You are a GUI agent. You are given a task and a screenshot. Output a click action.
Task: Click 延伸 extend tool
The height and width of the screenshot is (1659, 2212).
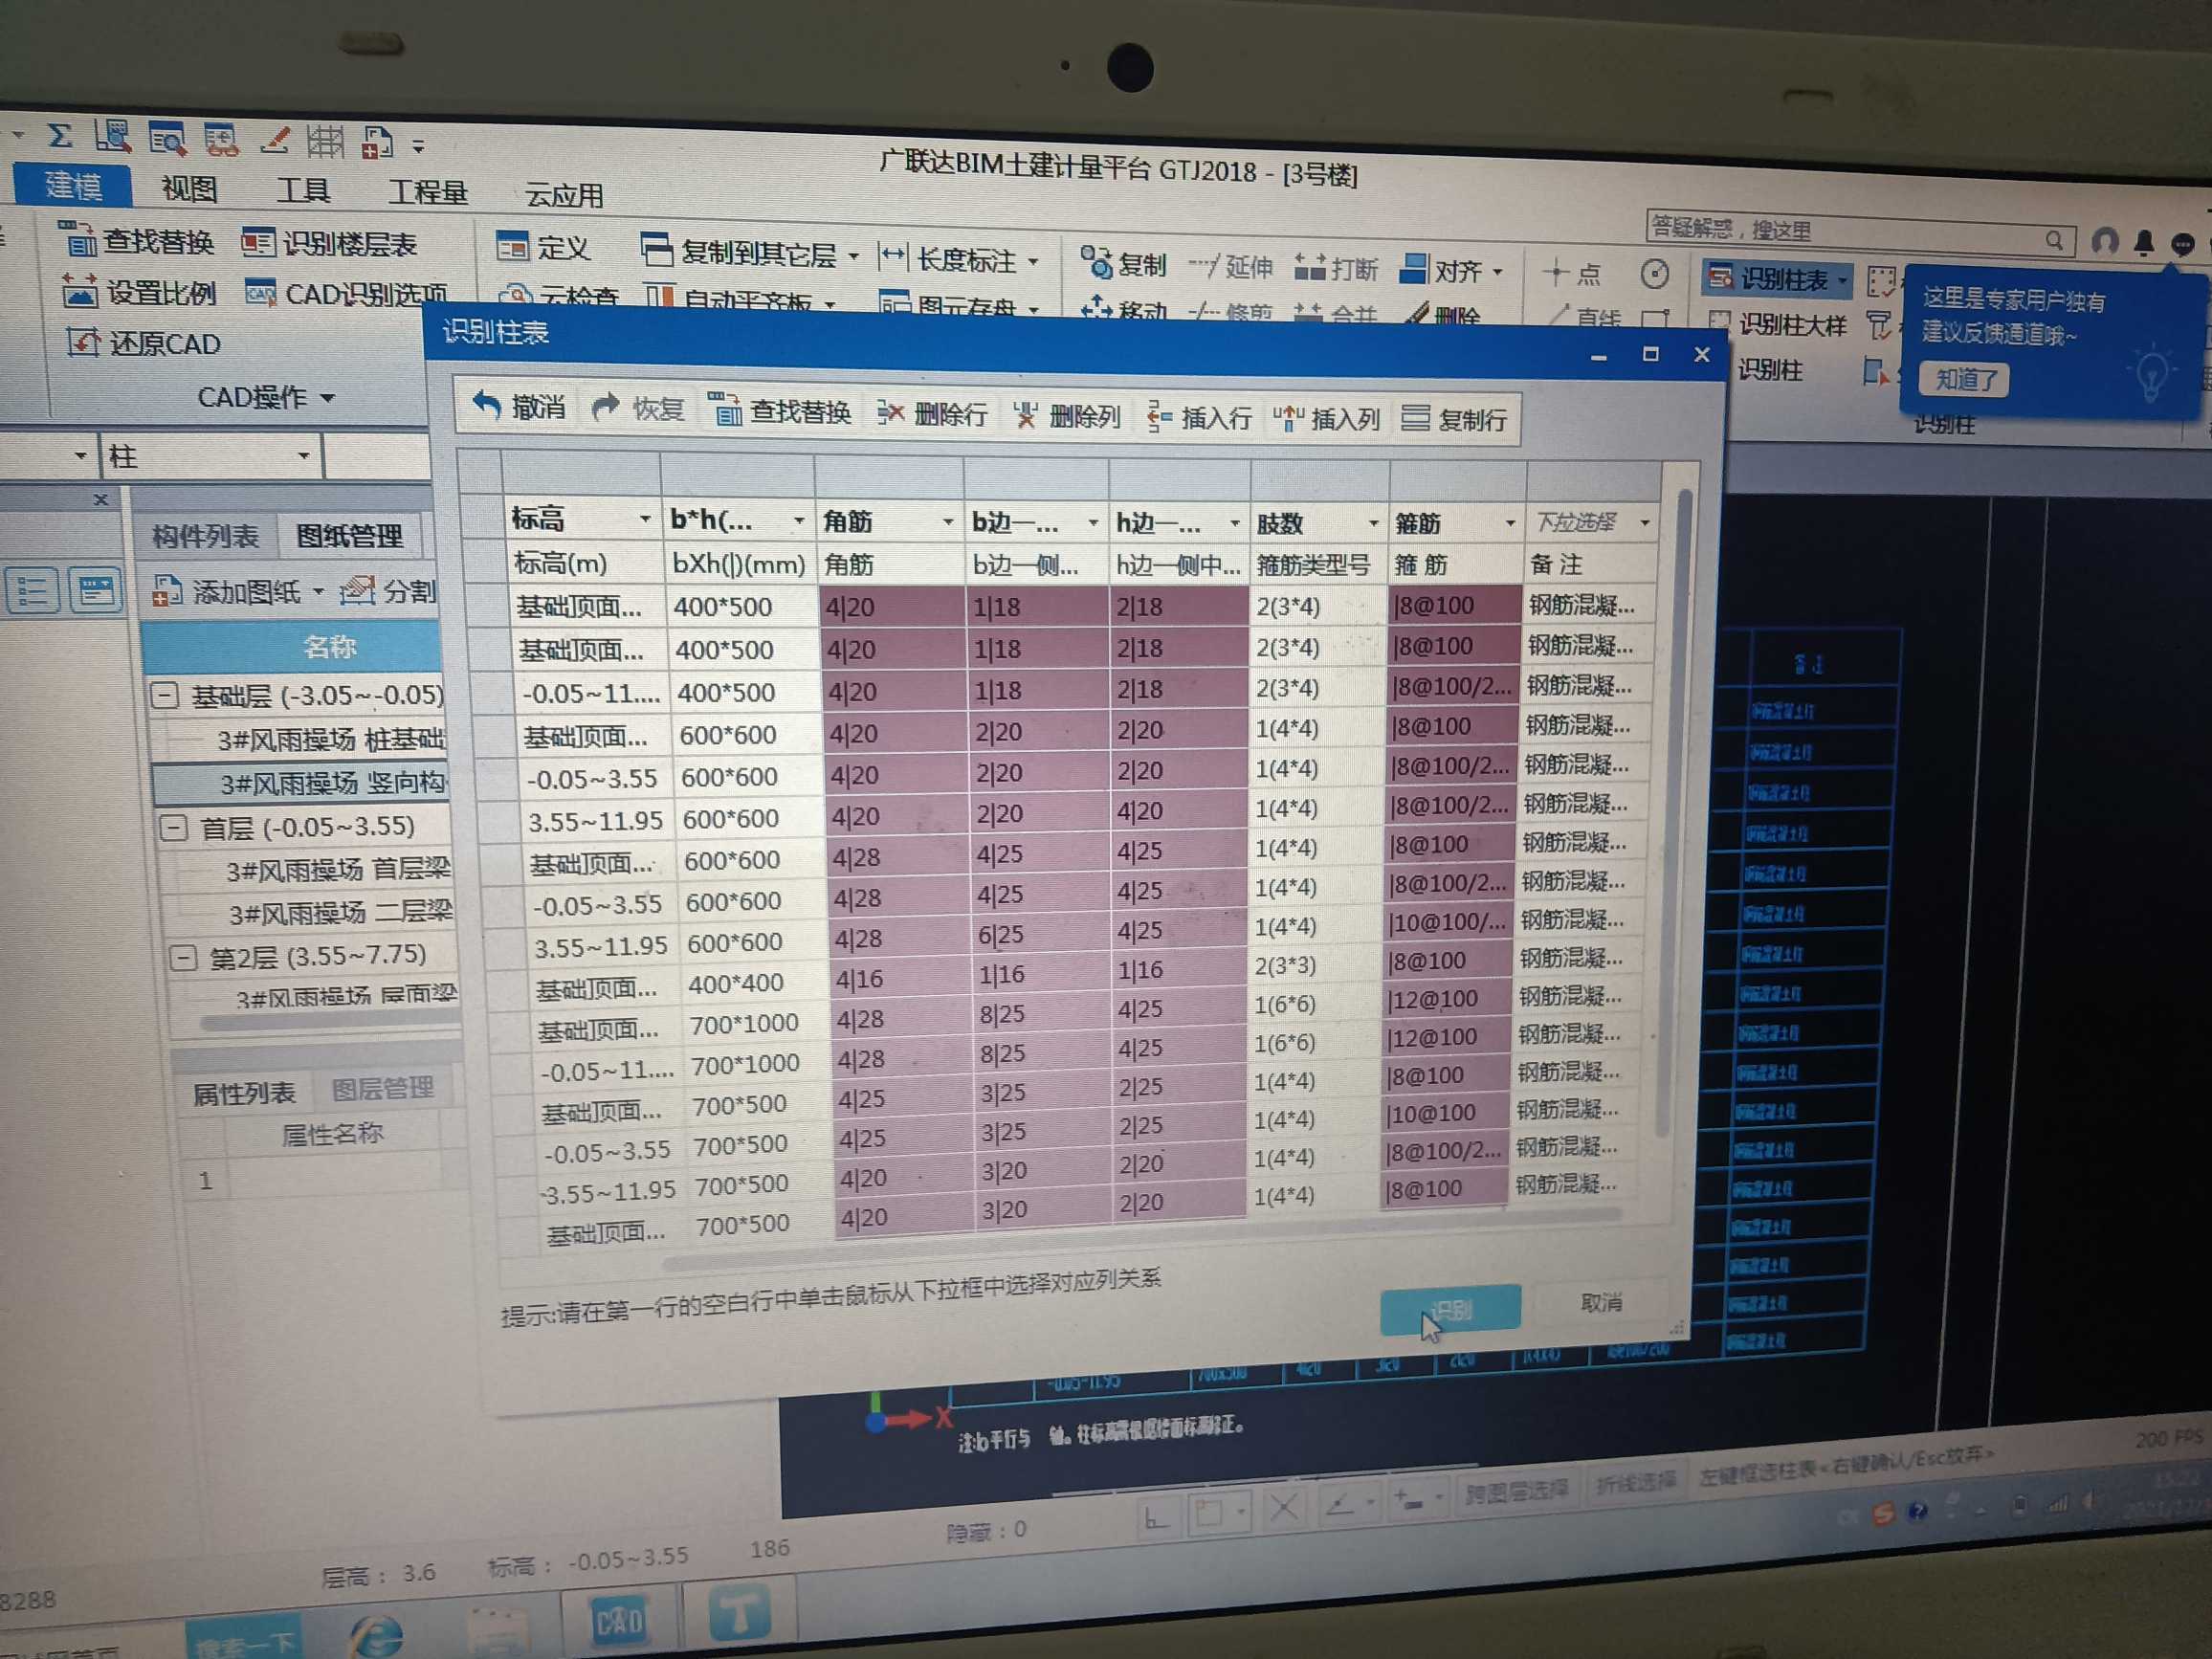pyautogui.click(x=1231, y=267)
